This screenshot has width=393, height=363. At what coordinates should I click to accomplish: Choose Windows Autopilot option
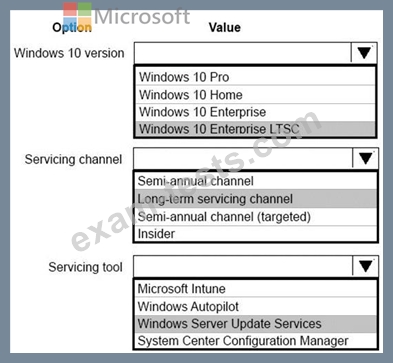click(256, 306)
